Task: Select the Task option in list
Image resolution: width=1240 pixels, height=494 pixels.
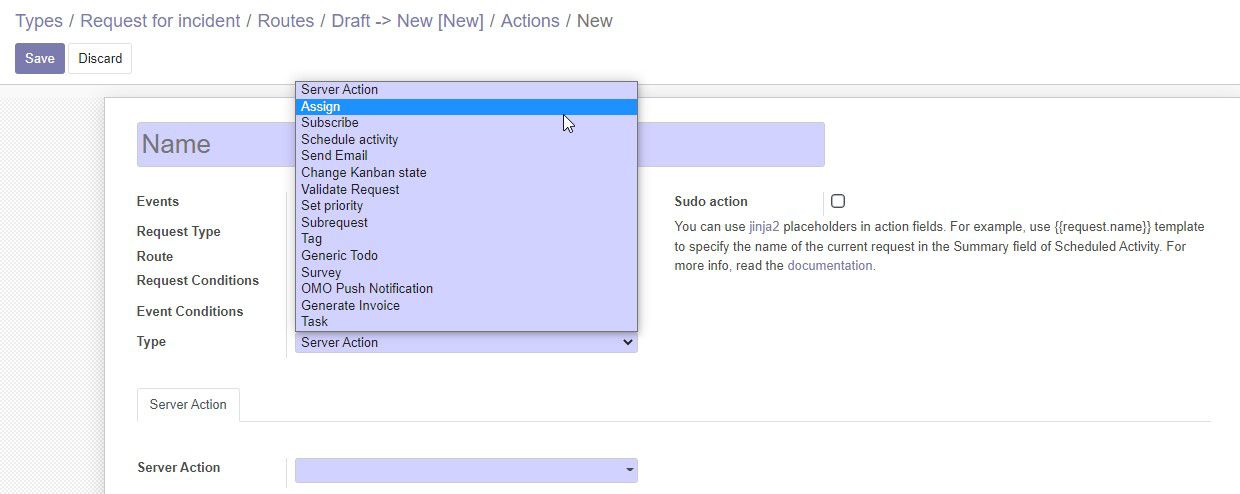Action: [466, 321]
